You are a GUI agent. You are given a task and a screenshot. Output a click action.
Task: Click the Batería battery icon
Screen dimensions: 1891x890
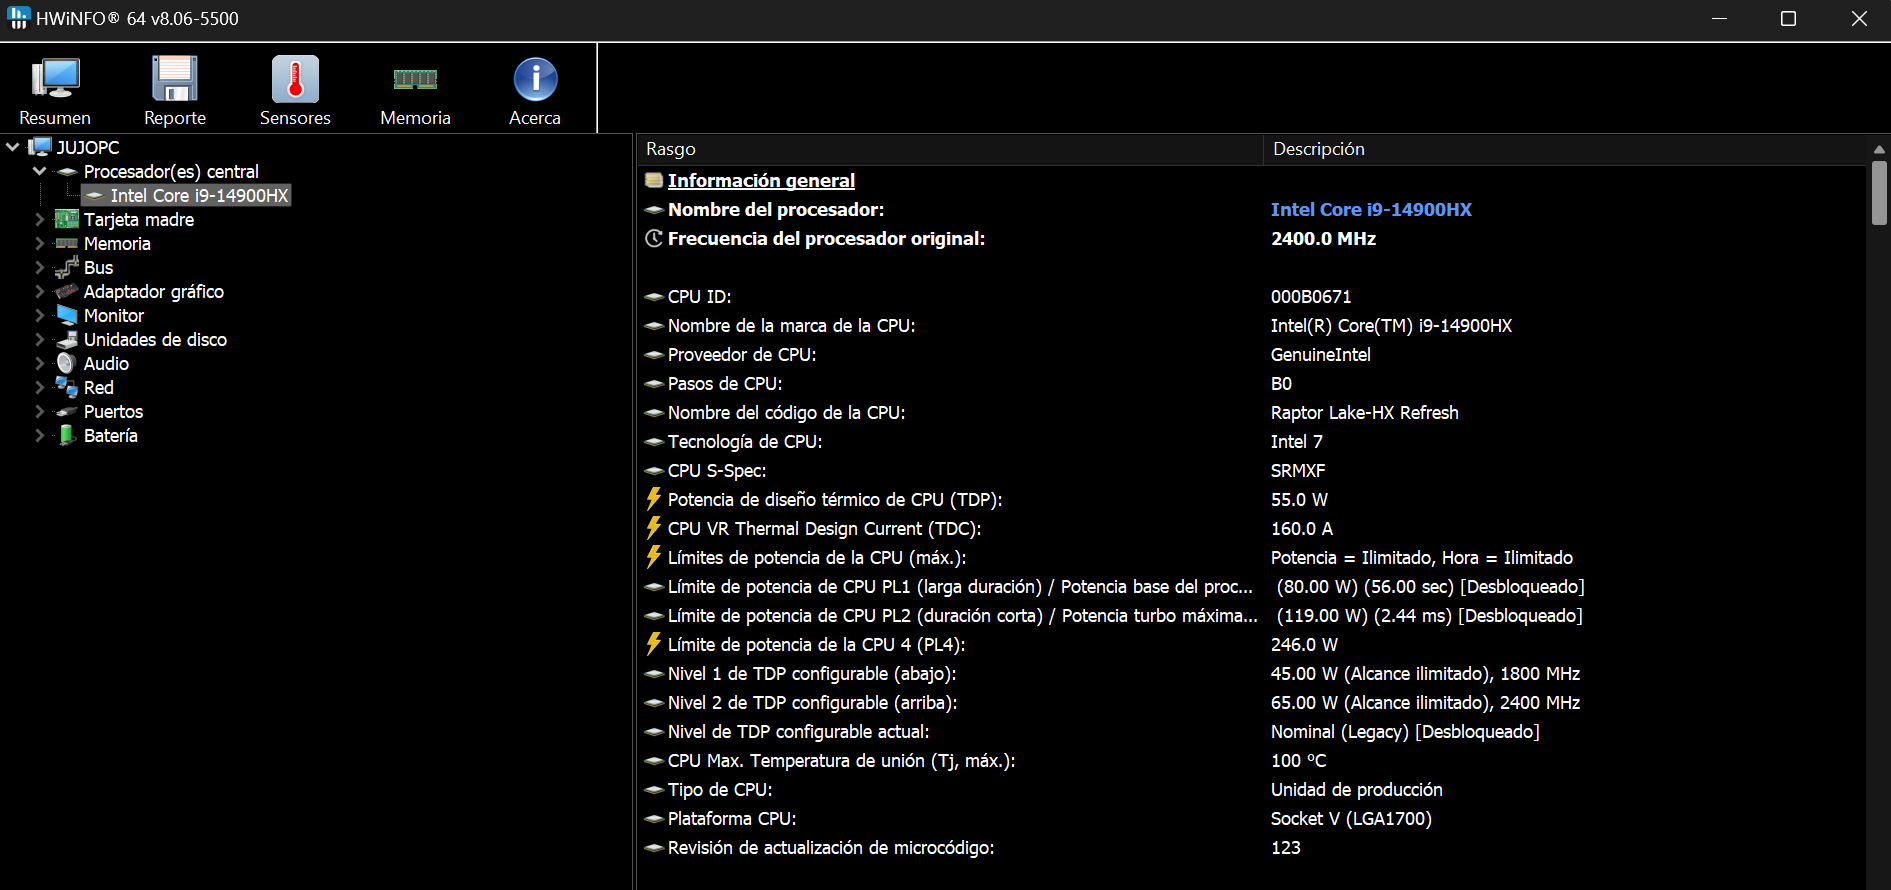click(x=67, y=435)
